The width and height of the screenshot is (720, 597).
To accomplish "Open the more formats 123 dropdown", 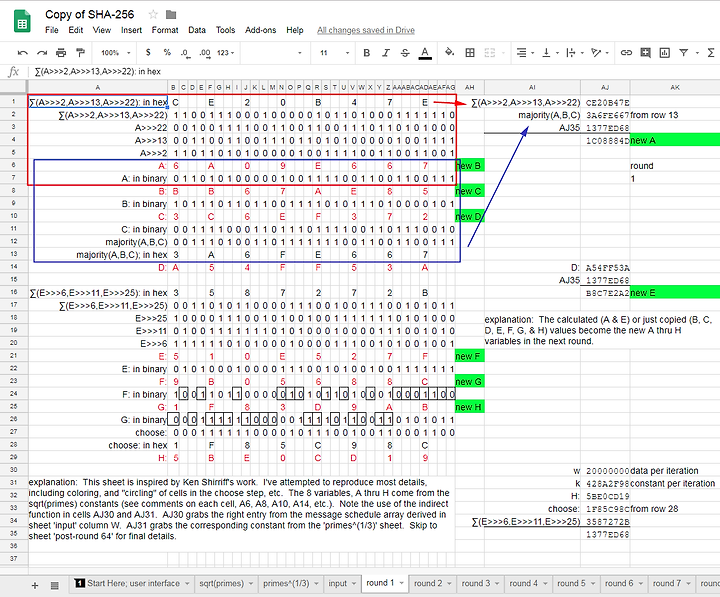I will 225,53.
